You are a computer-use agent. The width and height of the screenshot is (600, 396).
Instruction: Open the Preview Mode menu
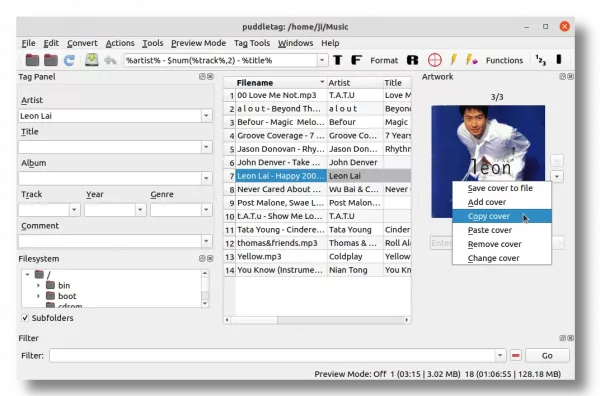(x=198, y=43)
